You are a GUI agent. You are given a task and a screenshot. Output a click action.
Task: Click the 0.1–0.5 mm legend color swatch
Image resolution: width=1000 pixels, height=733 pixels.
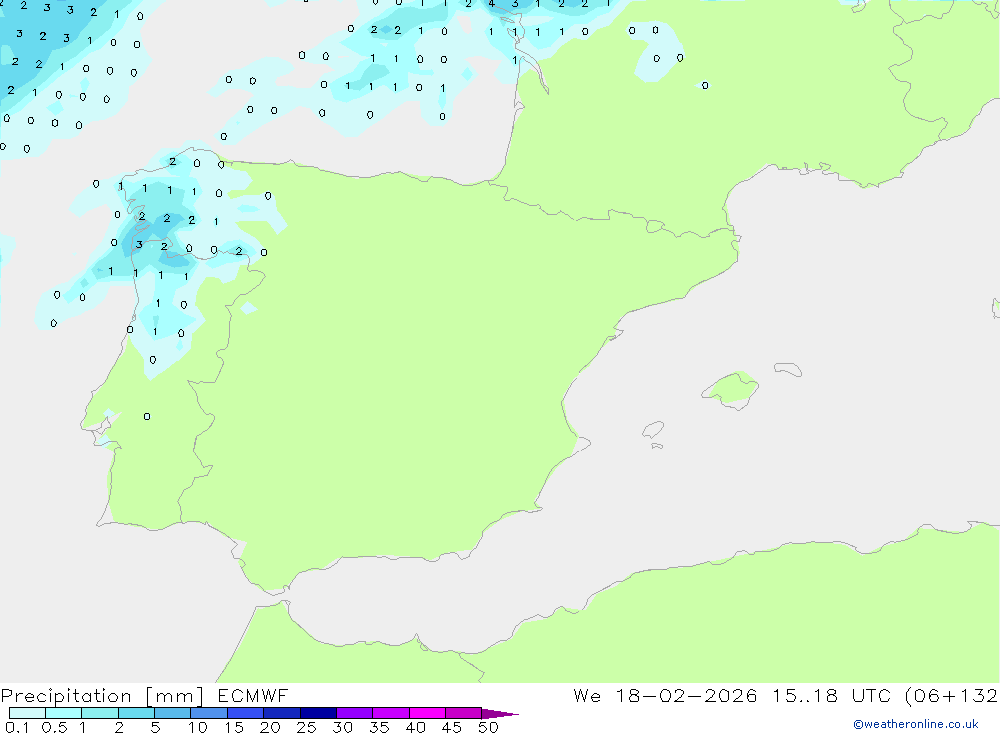click(x=27, y=713)
